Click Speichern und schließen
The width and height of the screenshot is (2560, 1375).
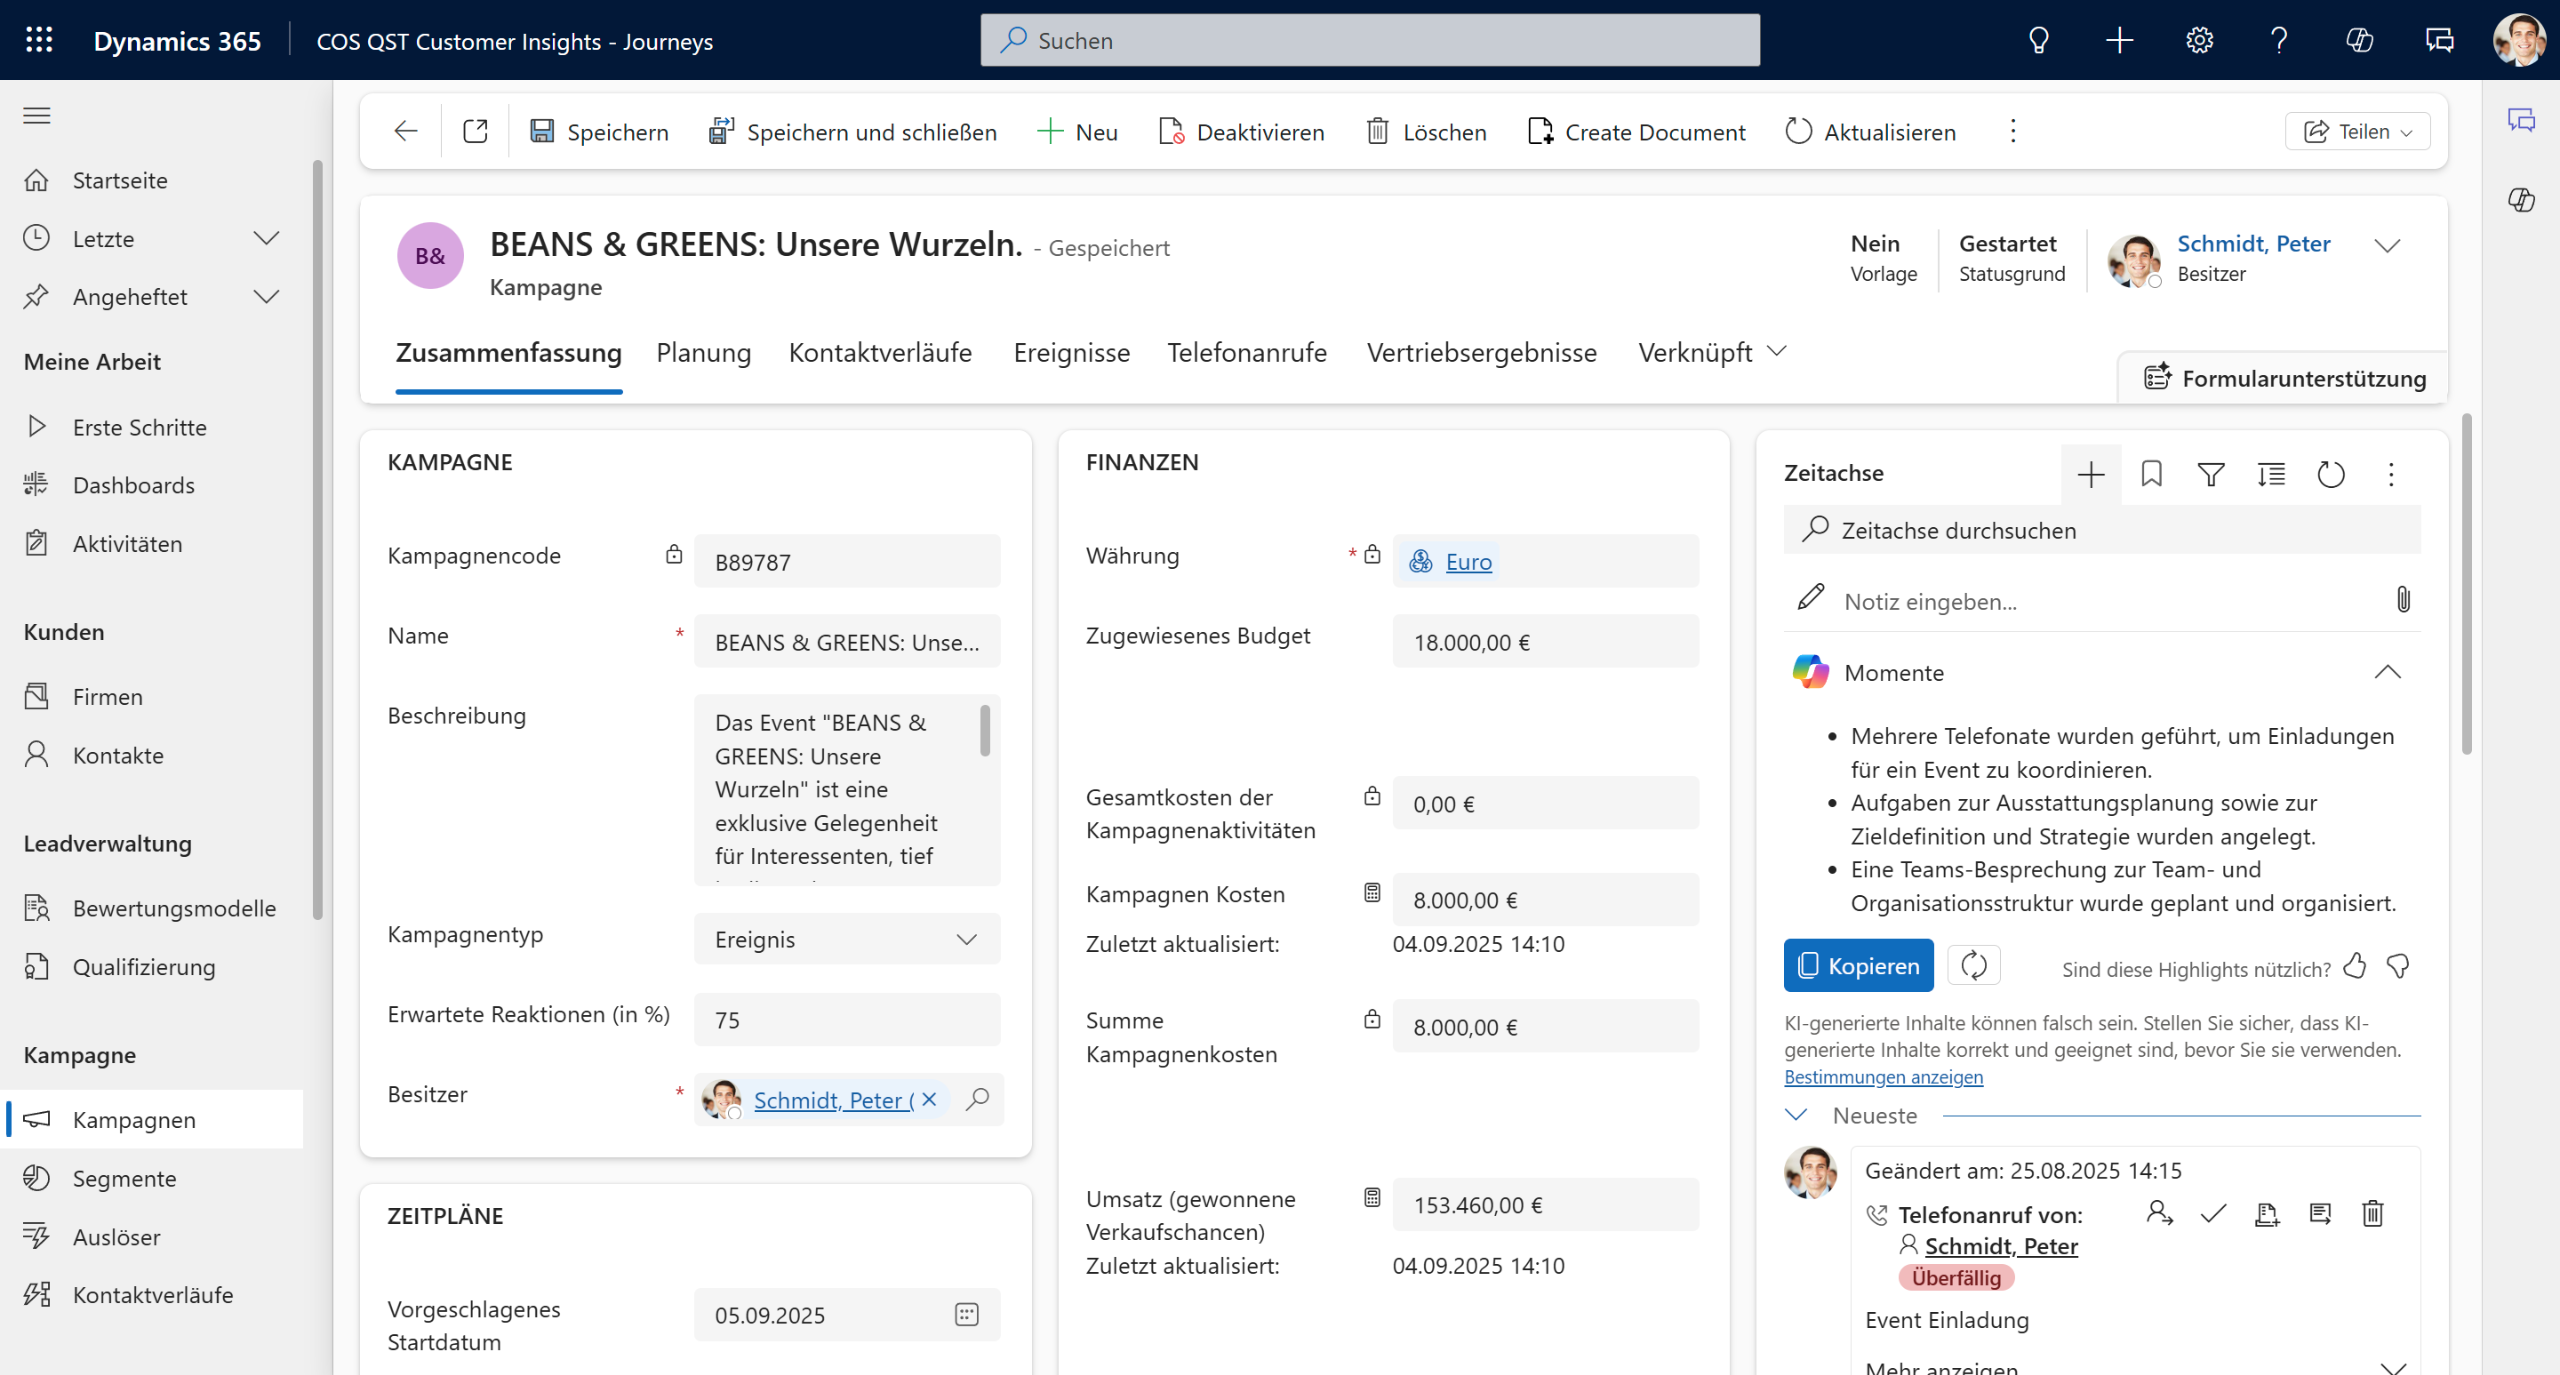(853, 132)
